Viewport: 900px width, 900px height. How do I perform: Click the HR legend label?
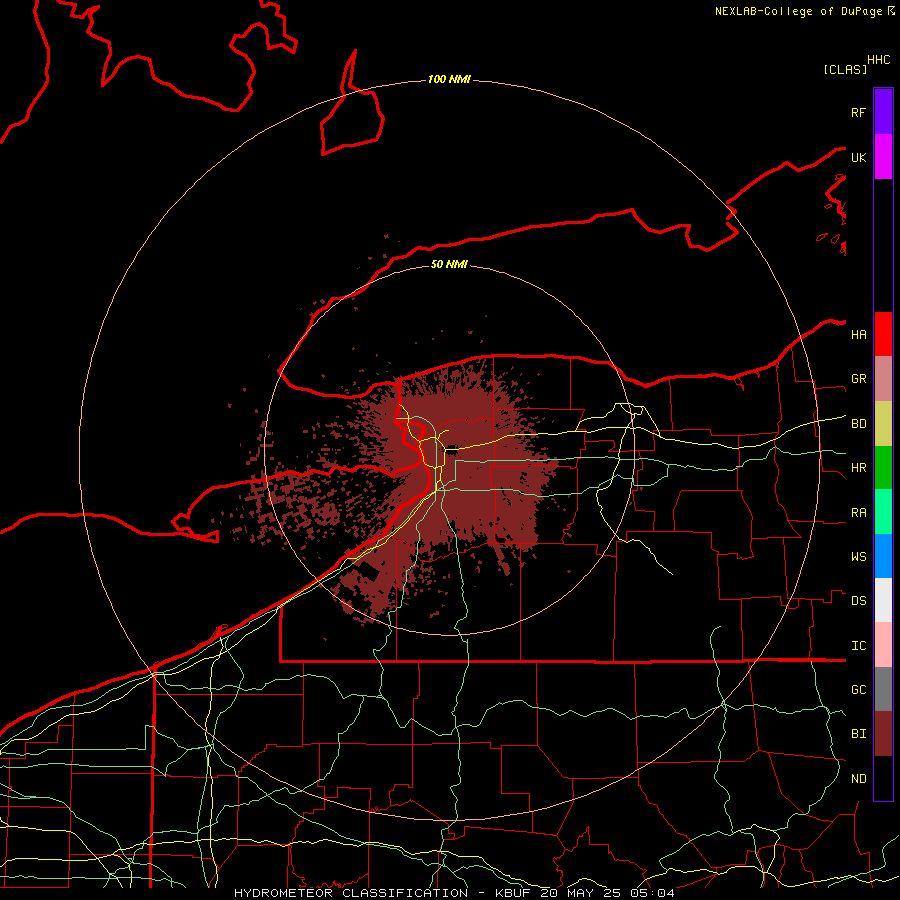coord(859,468)
